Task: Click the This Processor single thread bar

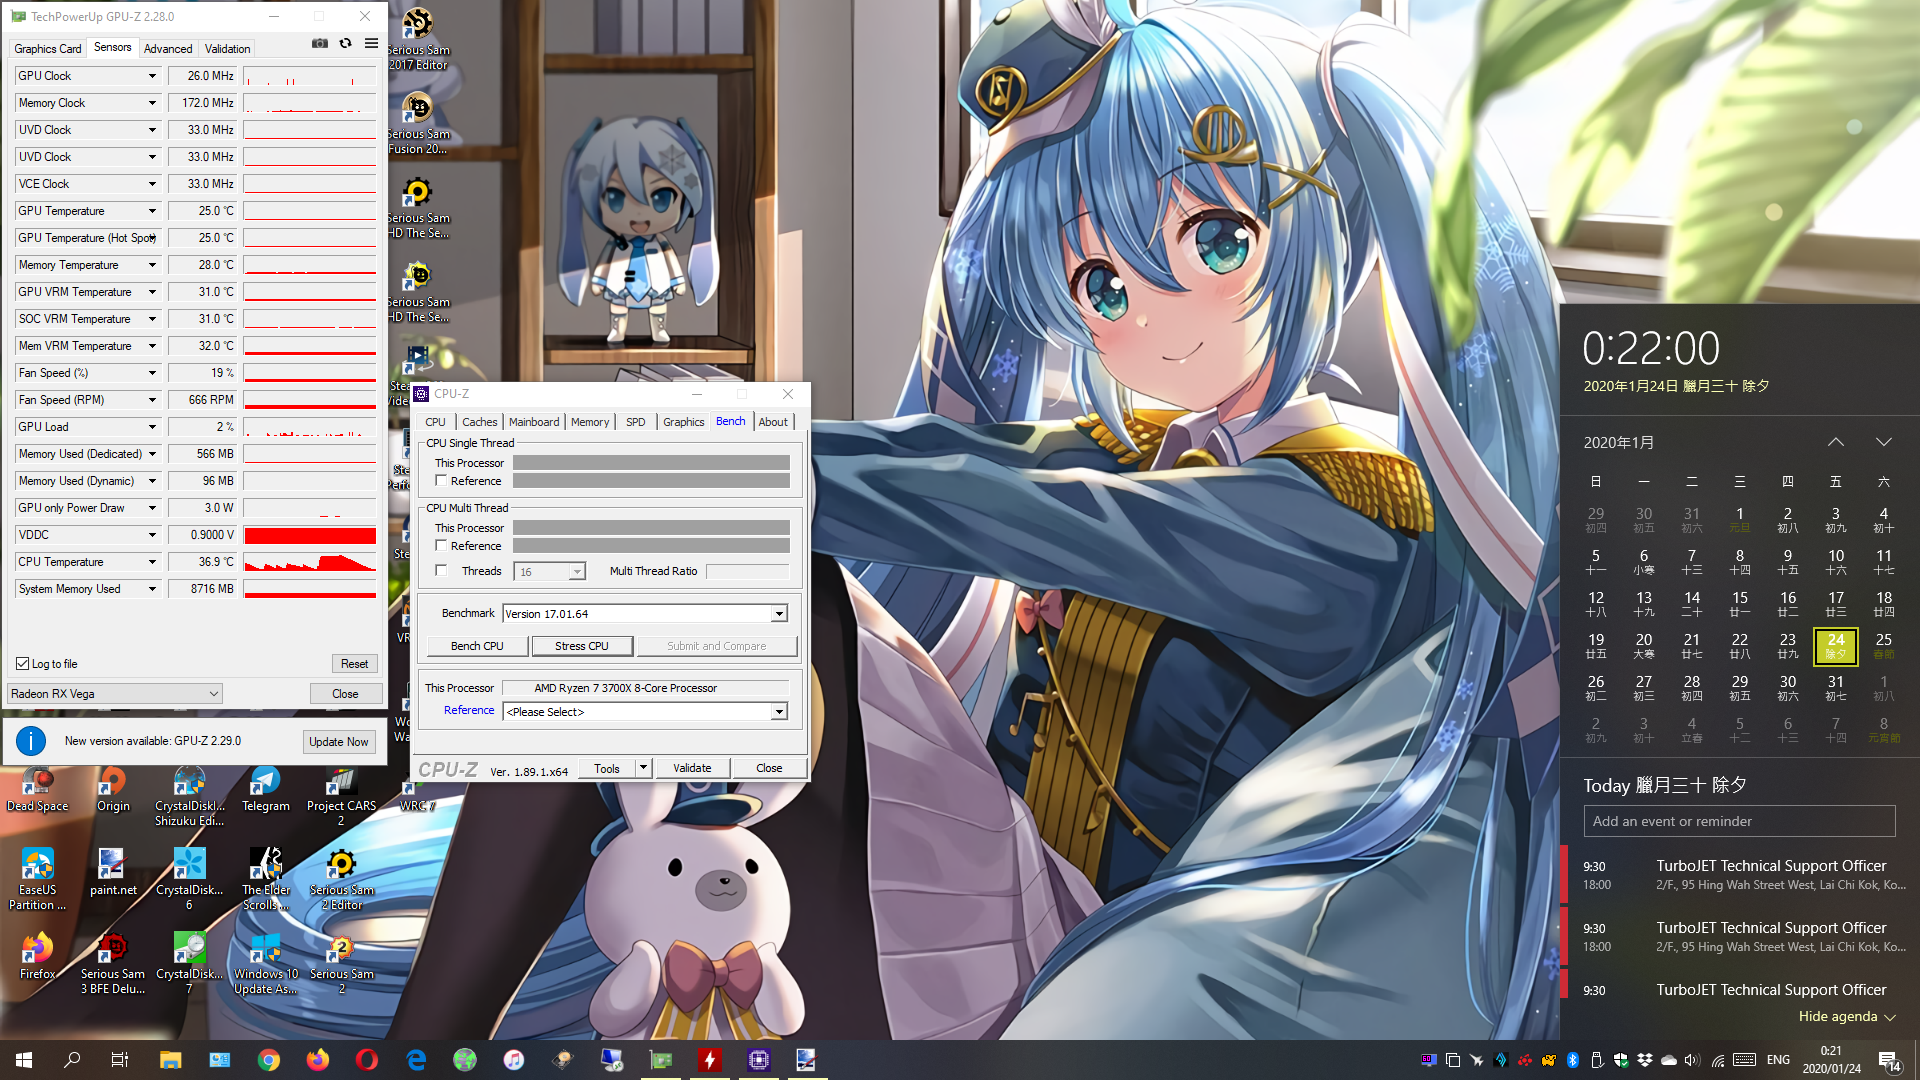Action: (x=651, y=463)
